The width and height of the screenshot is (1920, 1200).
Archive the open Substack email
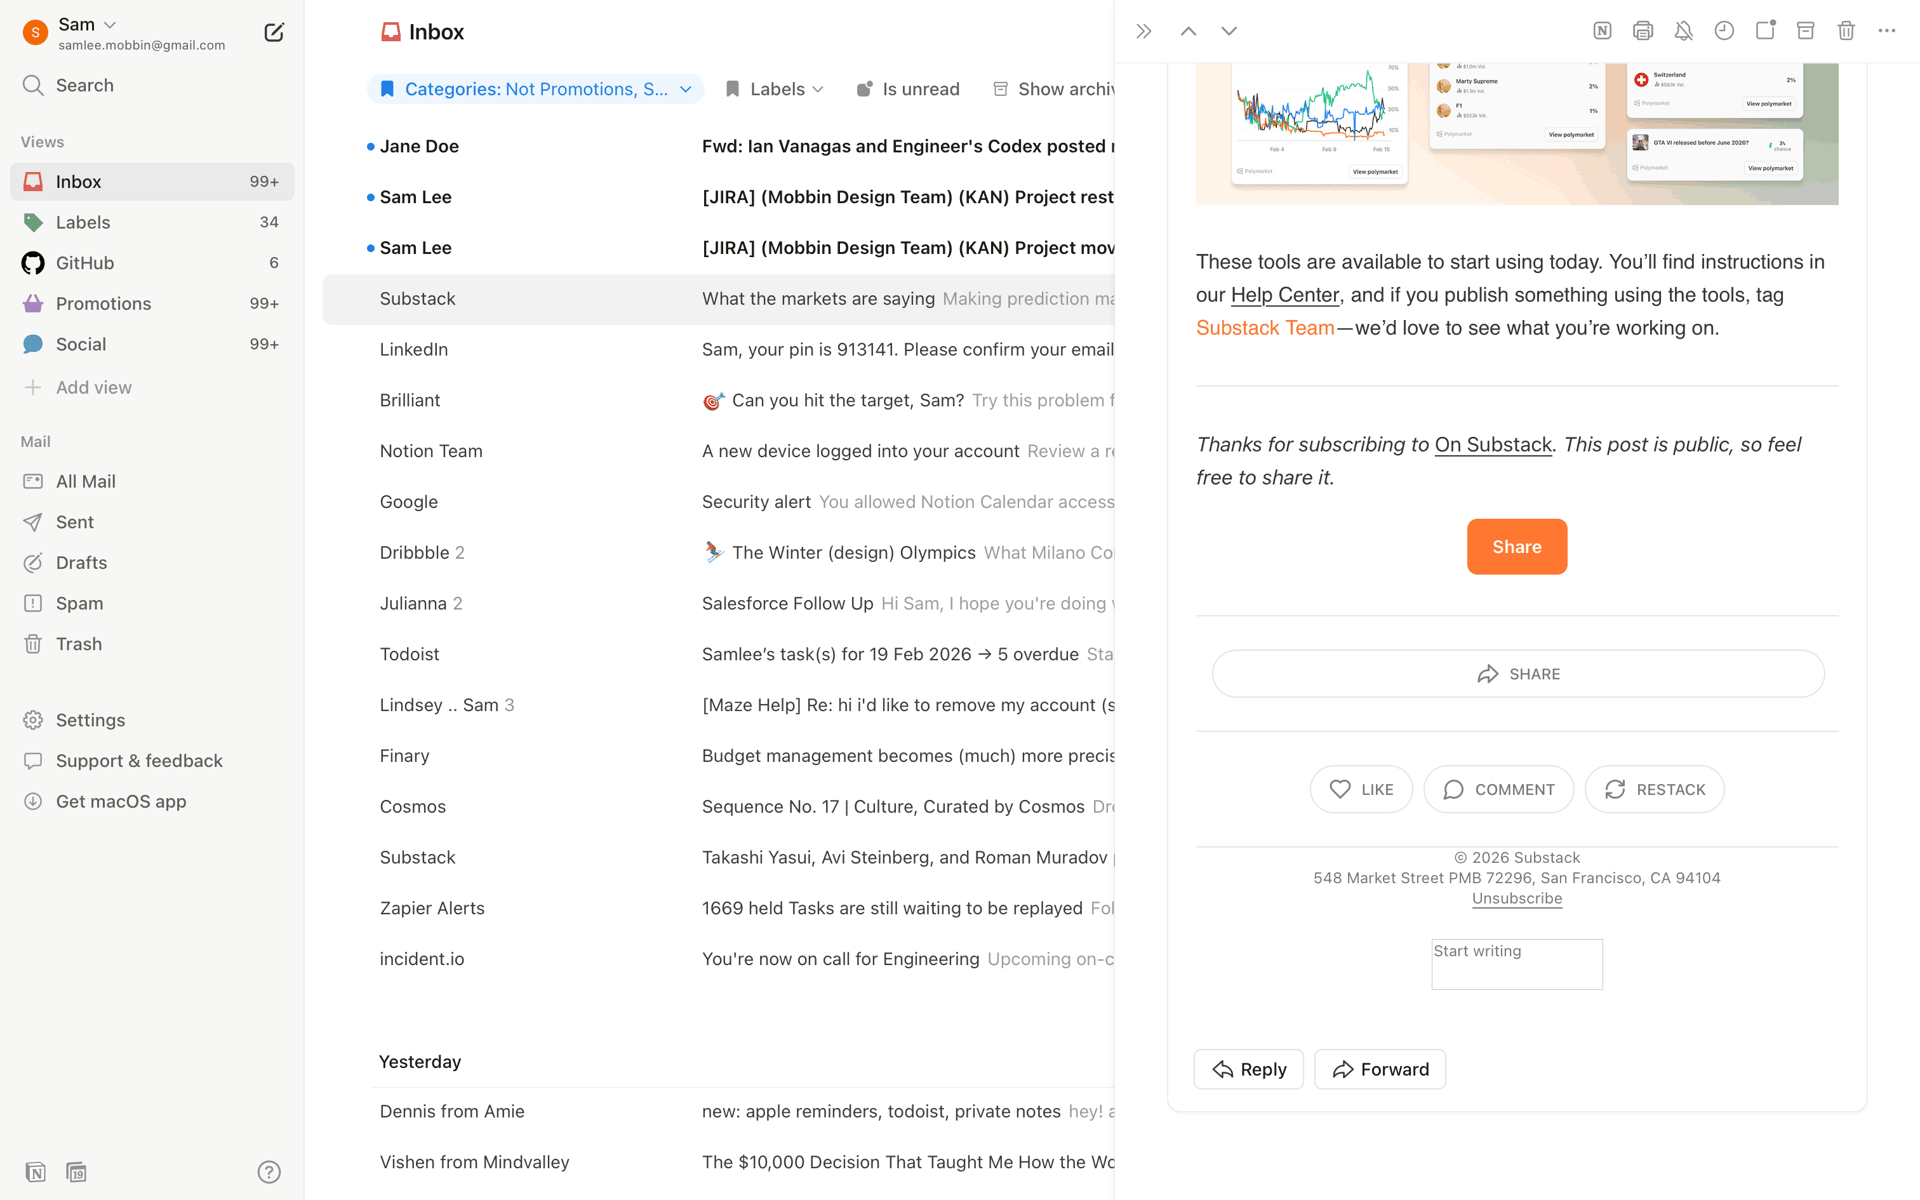[1806, 31]
